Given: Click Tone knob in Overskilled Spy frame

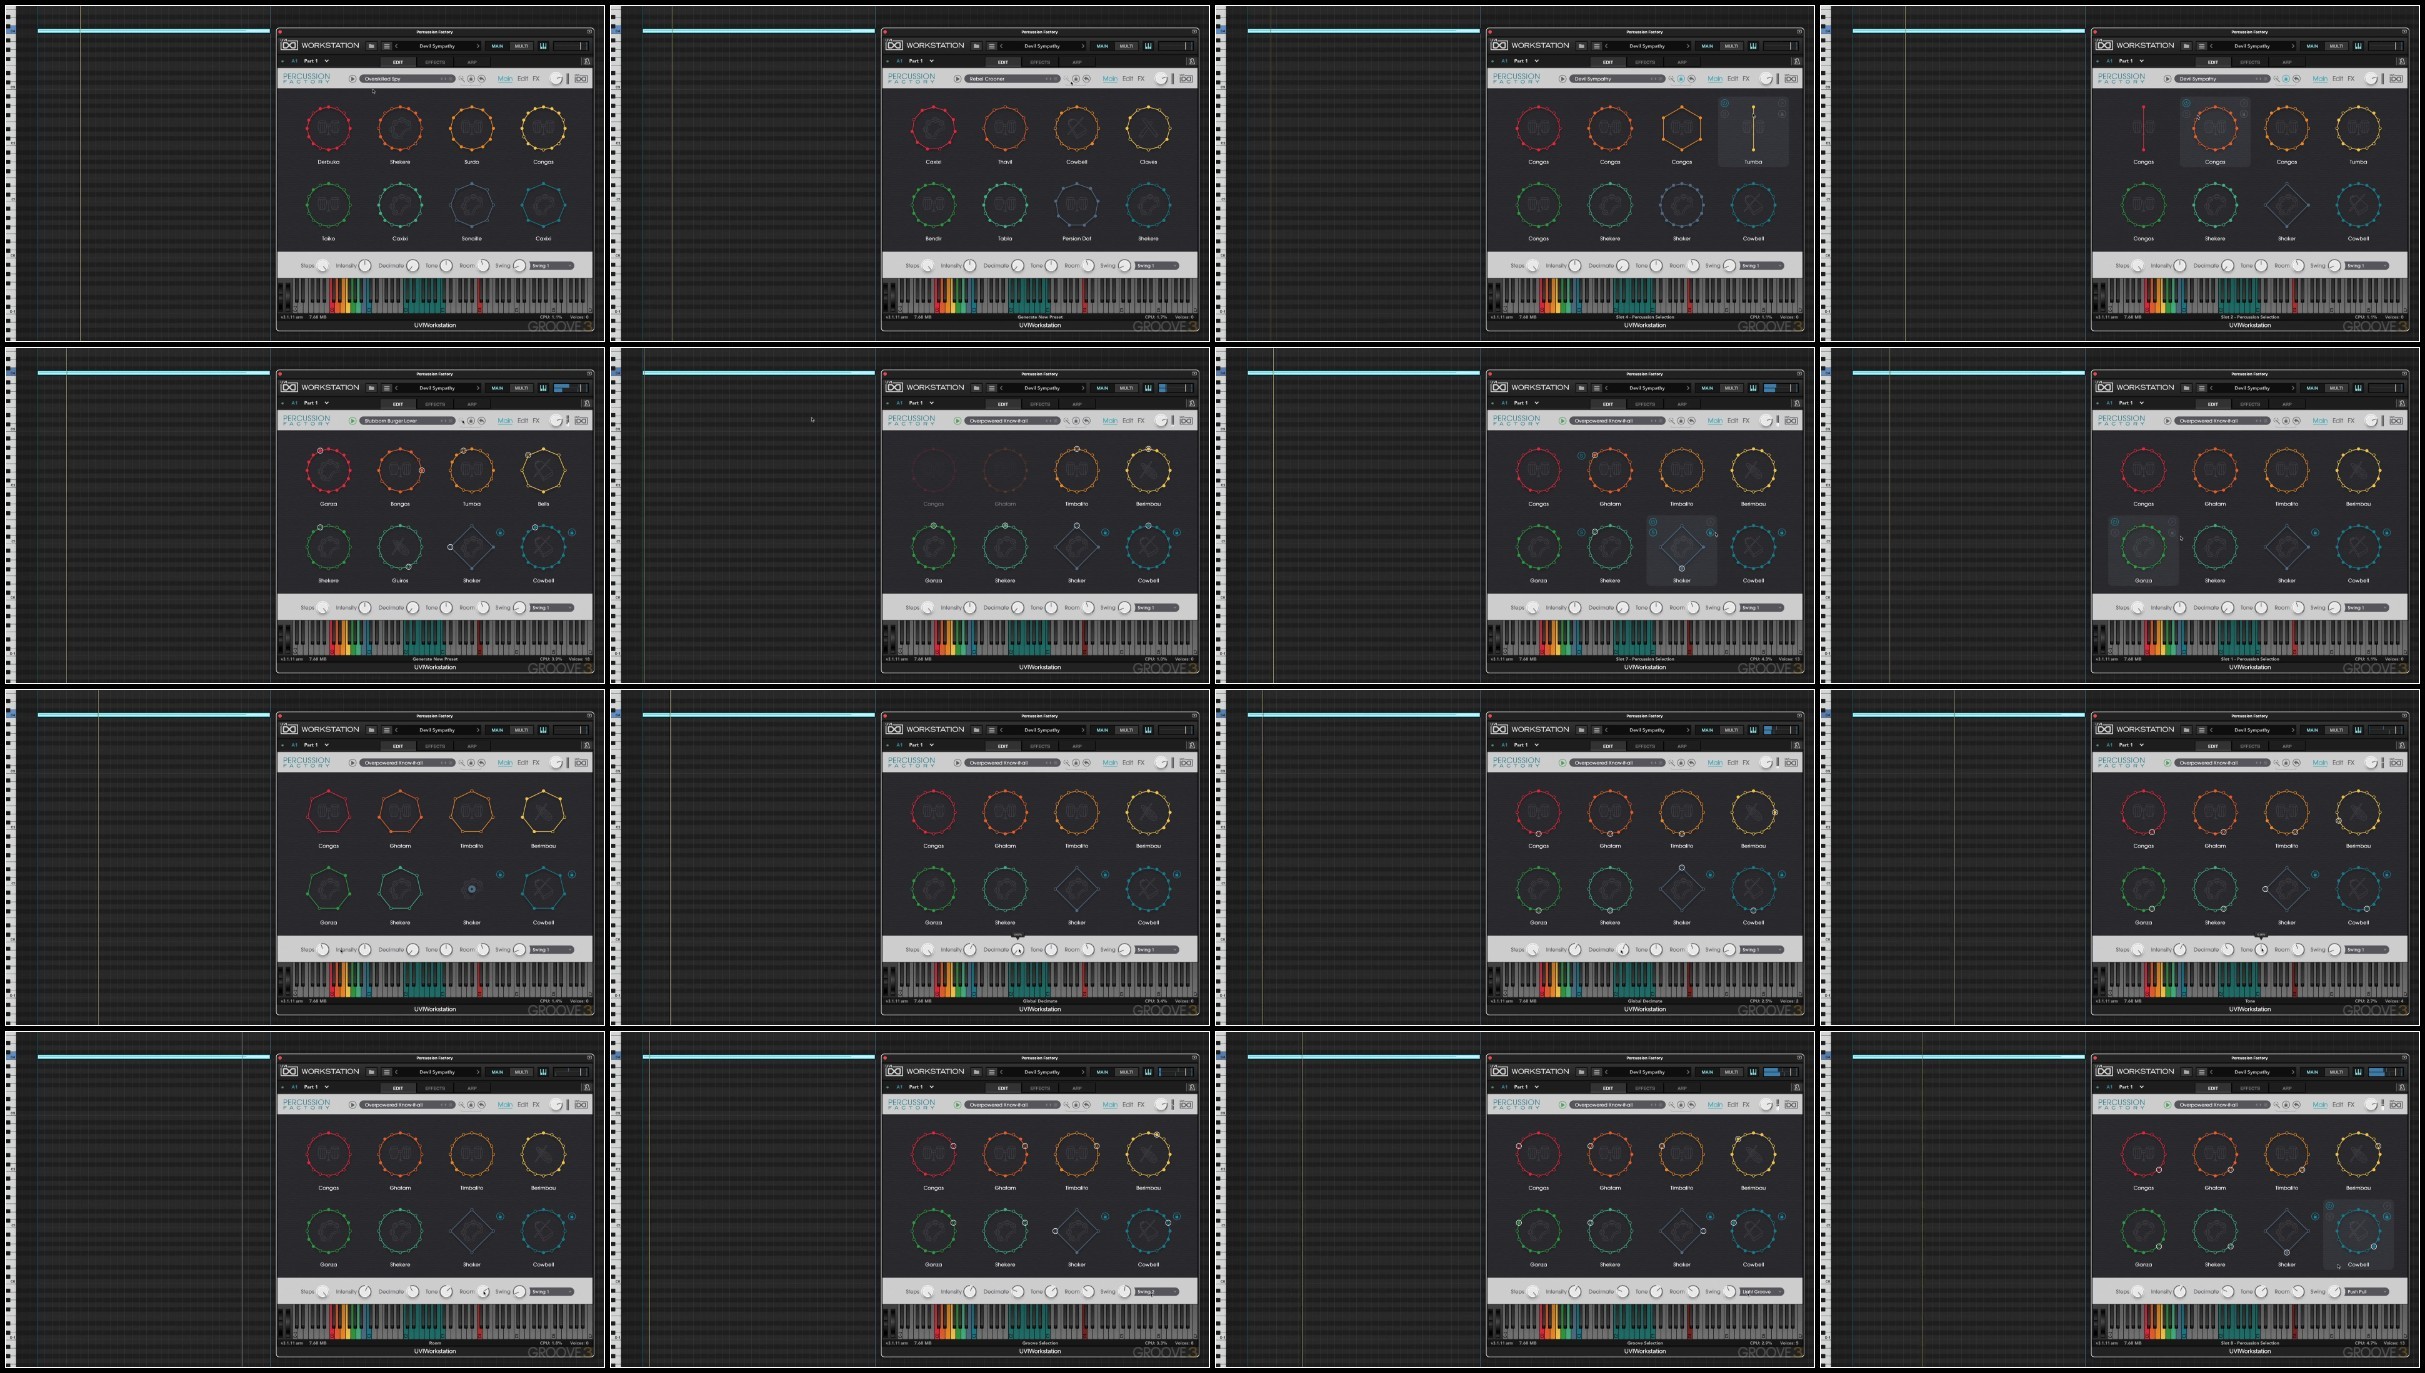Looking at the screenshot, I should (446, 266).
